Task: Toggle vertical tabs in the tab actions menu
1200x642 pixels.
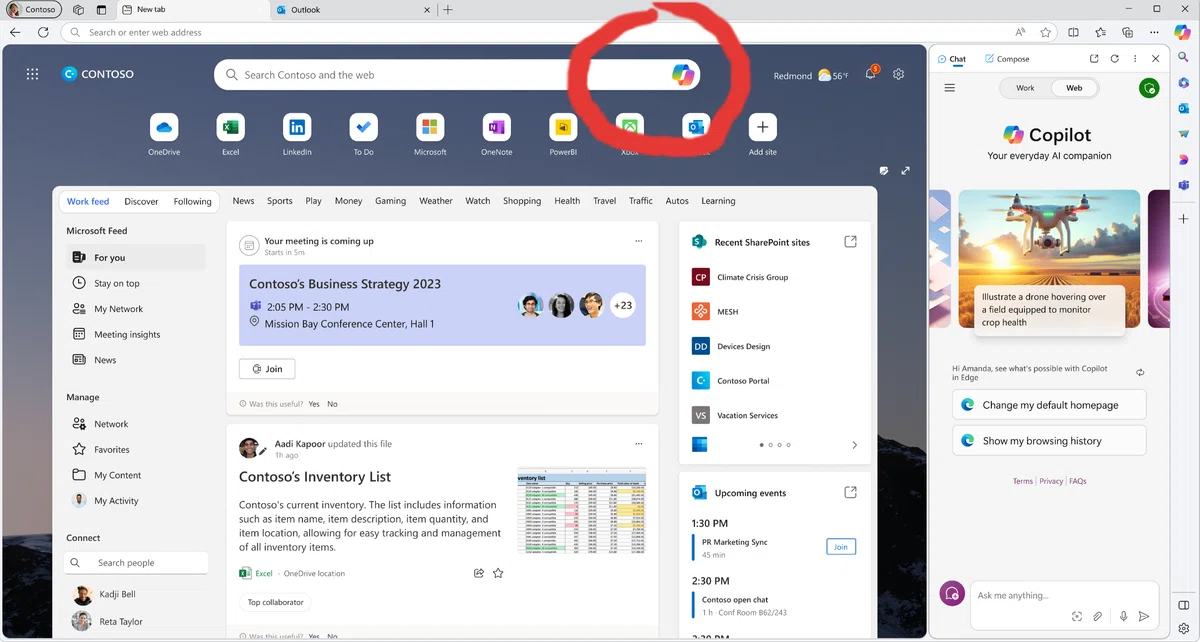Action: [101, 9]
